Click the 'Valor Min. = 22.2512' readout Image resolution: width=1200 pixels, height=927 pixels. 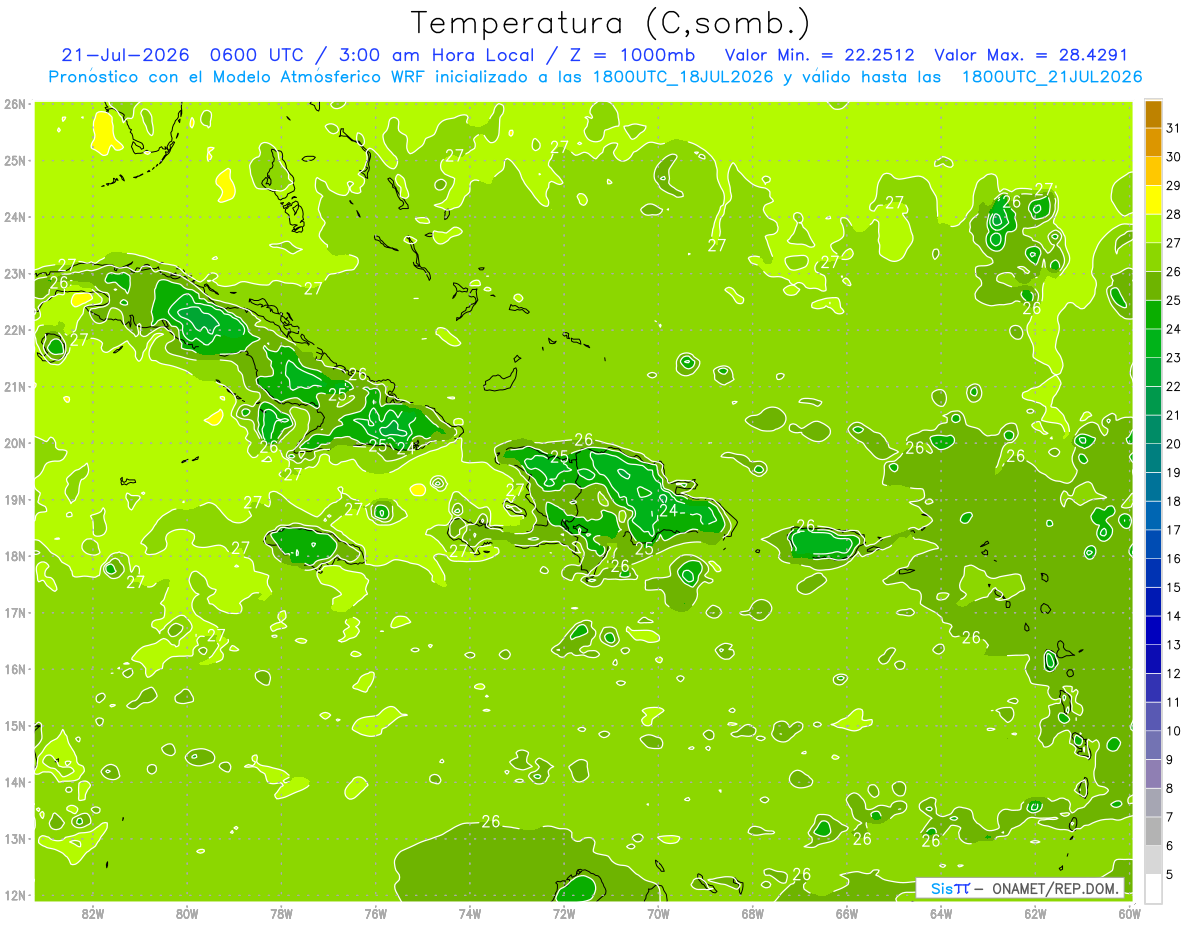click(820, 55)
